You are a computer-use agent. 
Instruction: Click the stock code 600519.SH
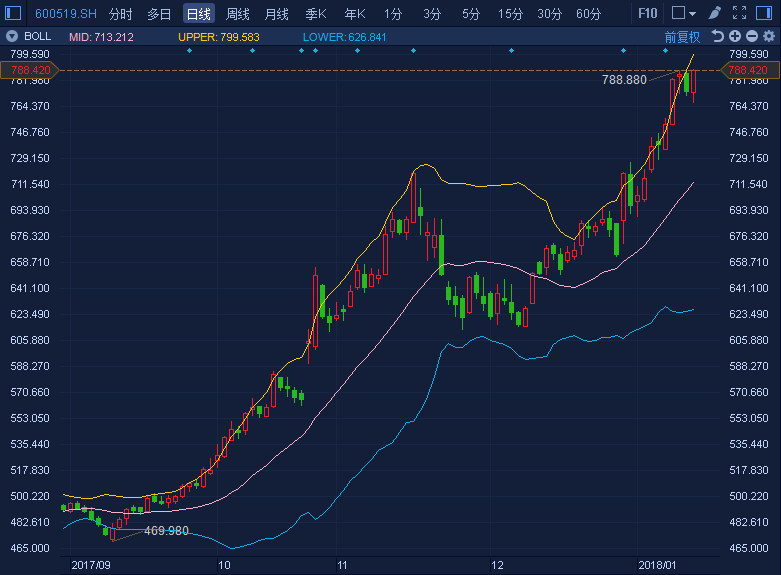point(66,14)
